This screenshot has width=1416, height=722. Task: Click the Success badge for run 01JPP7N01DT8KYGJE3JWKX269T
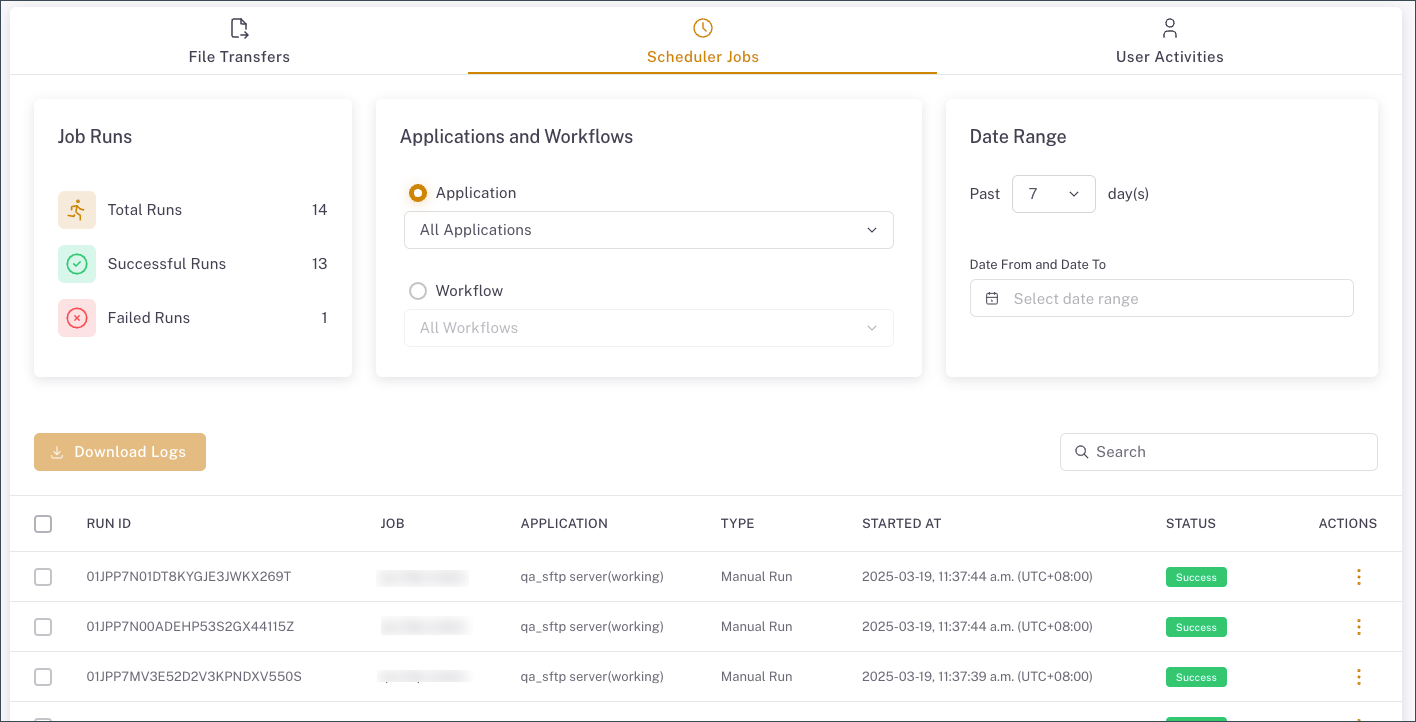tap(1196, 577)
